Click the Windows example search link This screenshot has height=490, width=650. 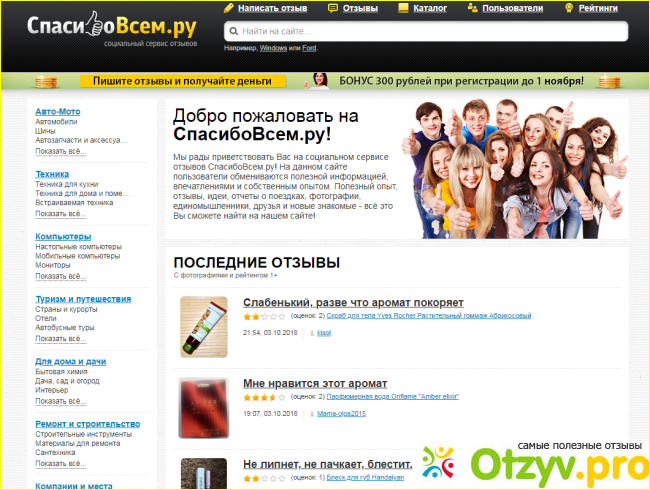[272, 48]
